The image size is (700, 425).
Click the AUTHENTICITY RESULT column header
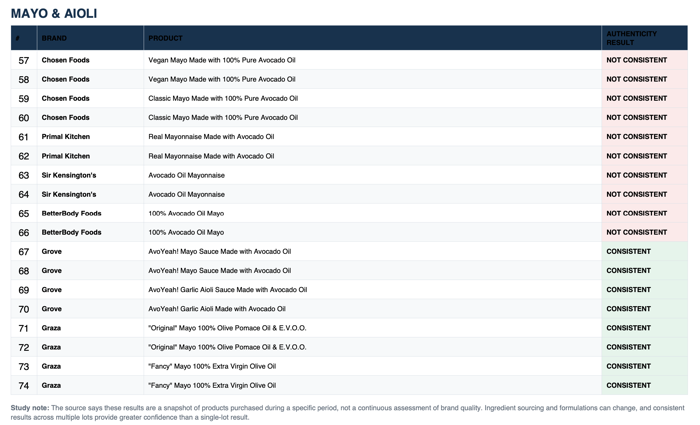(631, 38)
